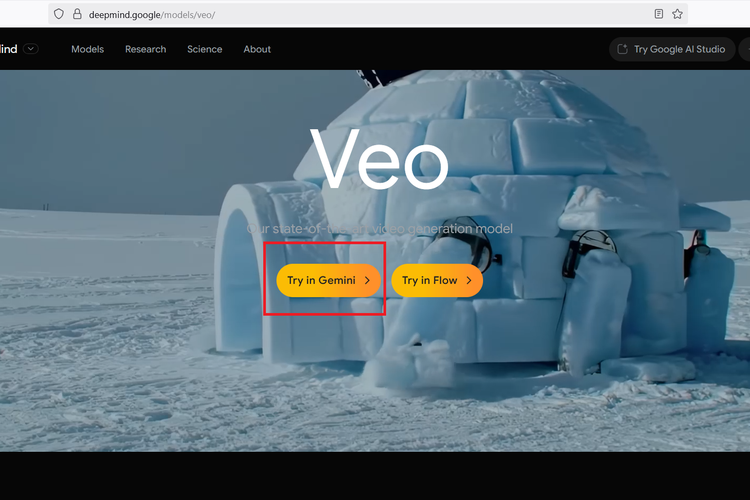Open the Science menu
Image resolution: width=750 pixels, height=500 pixels.
[205, 49]
